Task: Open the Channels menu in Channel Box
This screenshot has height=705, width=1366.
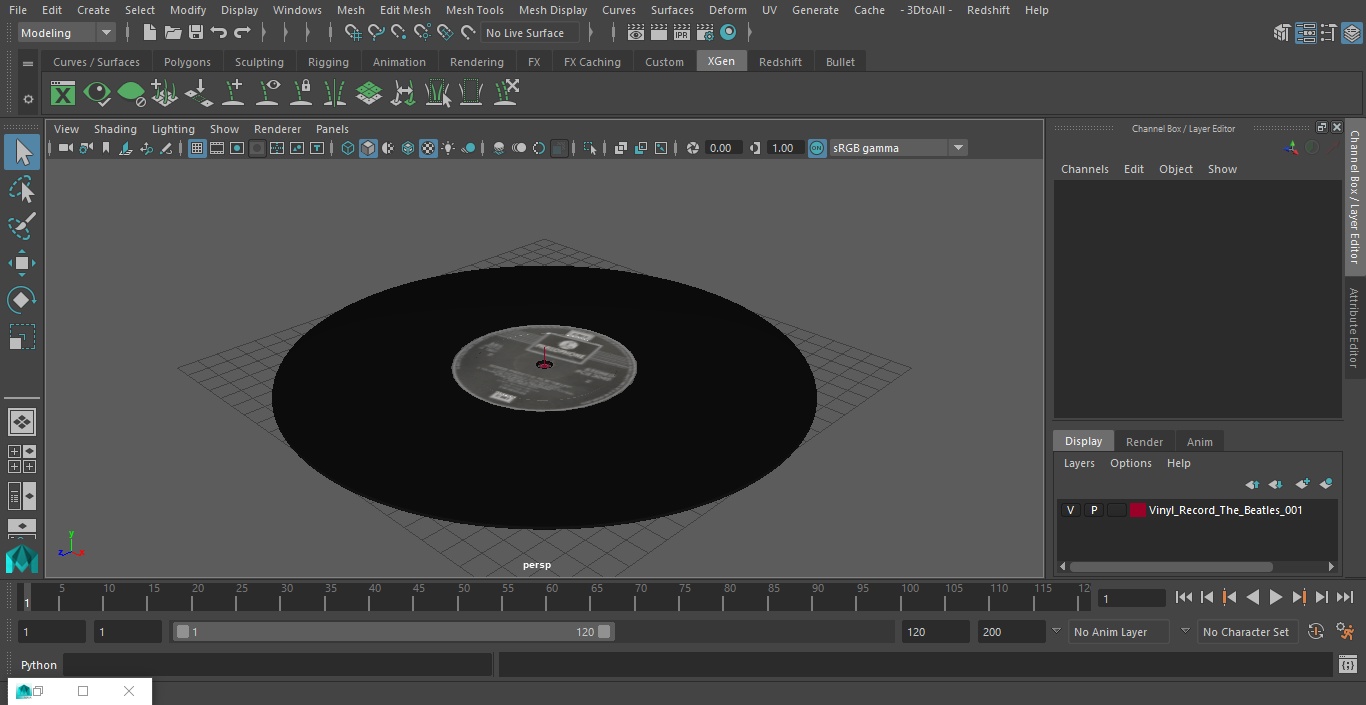Action: (1084, 169)
